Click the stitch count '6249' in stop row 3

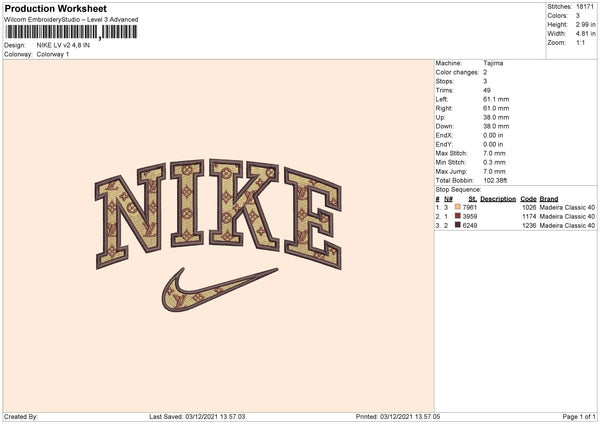click(470, 225)
